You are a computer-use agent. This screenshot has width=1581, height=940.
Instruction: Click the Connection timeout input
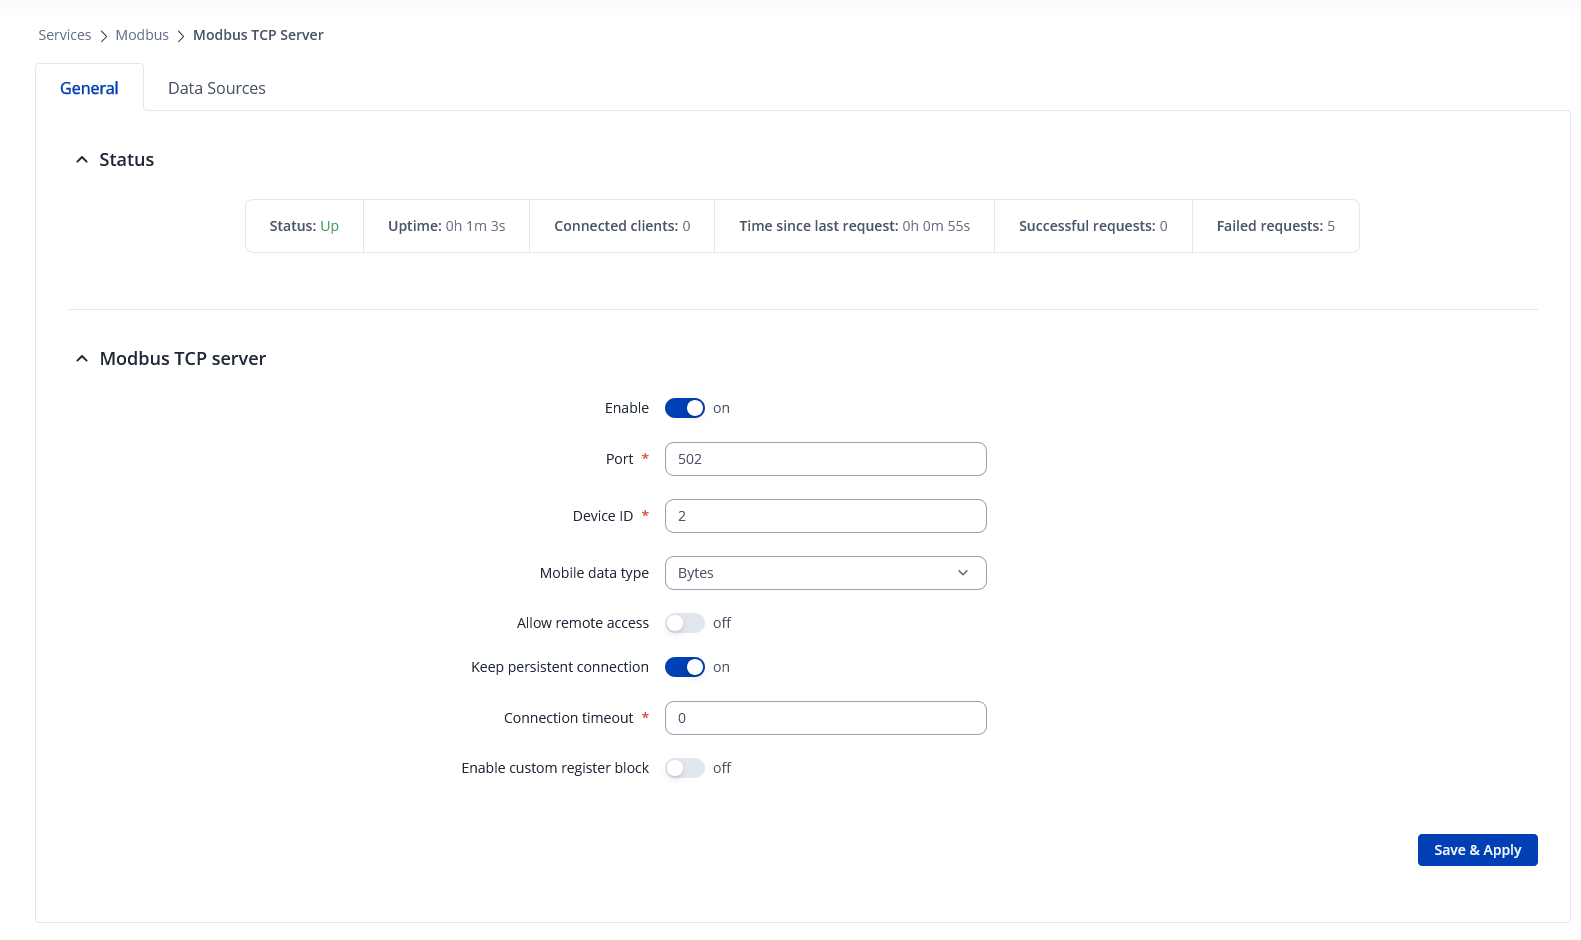[825, 718]
